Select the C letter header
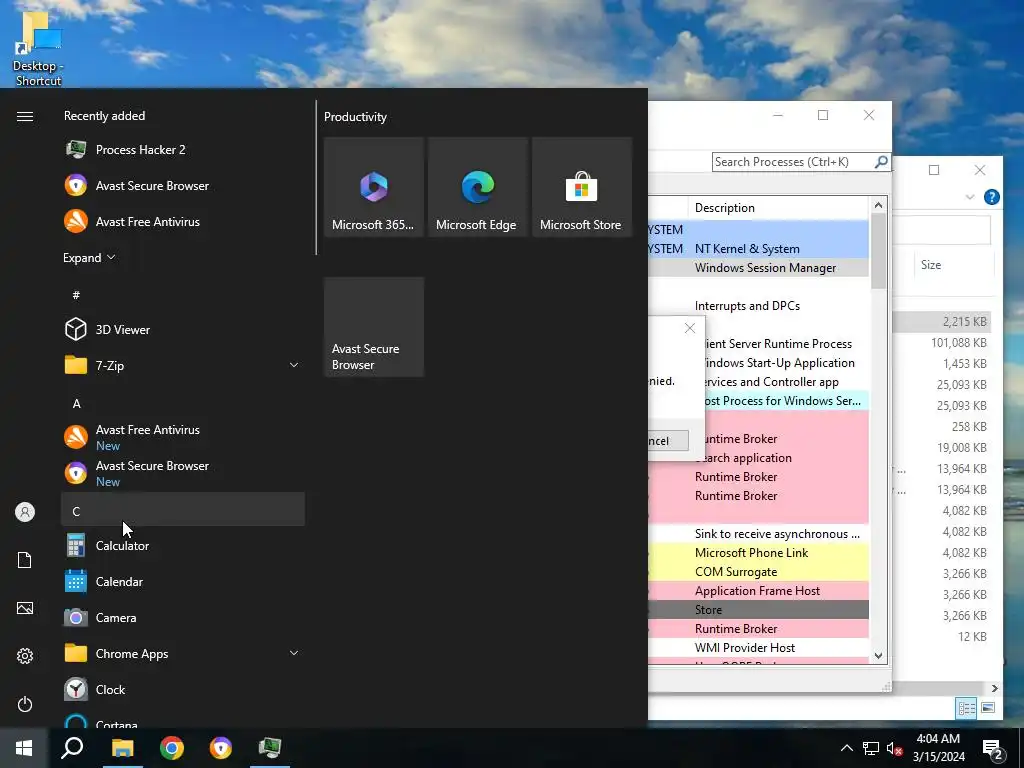The height and width of the screenshot is (768, 1024). 183,509
